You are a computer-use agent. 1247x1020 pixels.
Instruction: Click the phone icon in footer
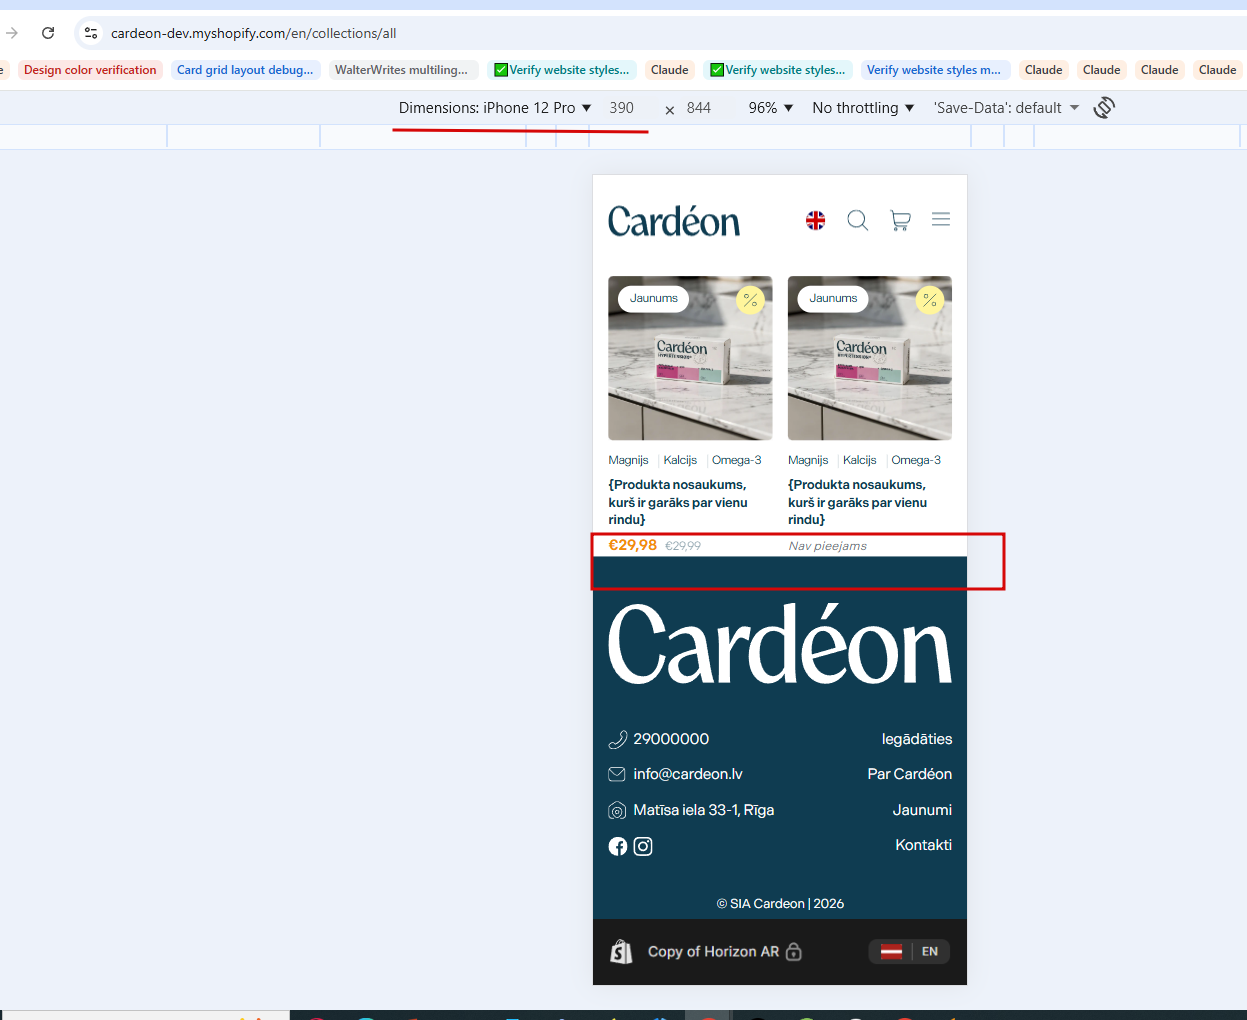pyautogui.click(x=617, y=740)
